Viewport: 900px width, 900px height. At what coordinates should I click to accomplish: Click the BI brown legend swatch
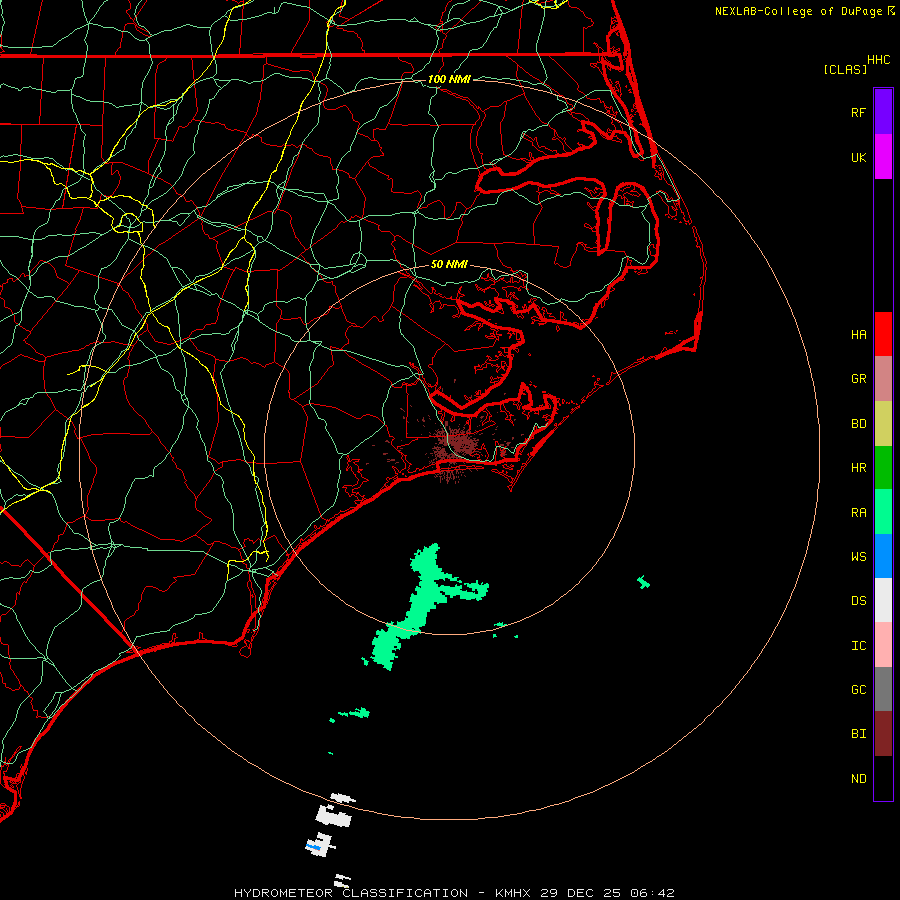coord(883,734)
